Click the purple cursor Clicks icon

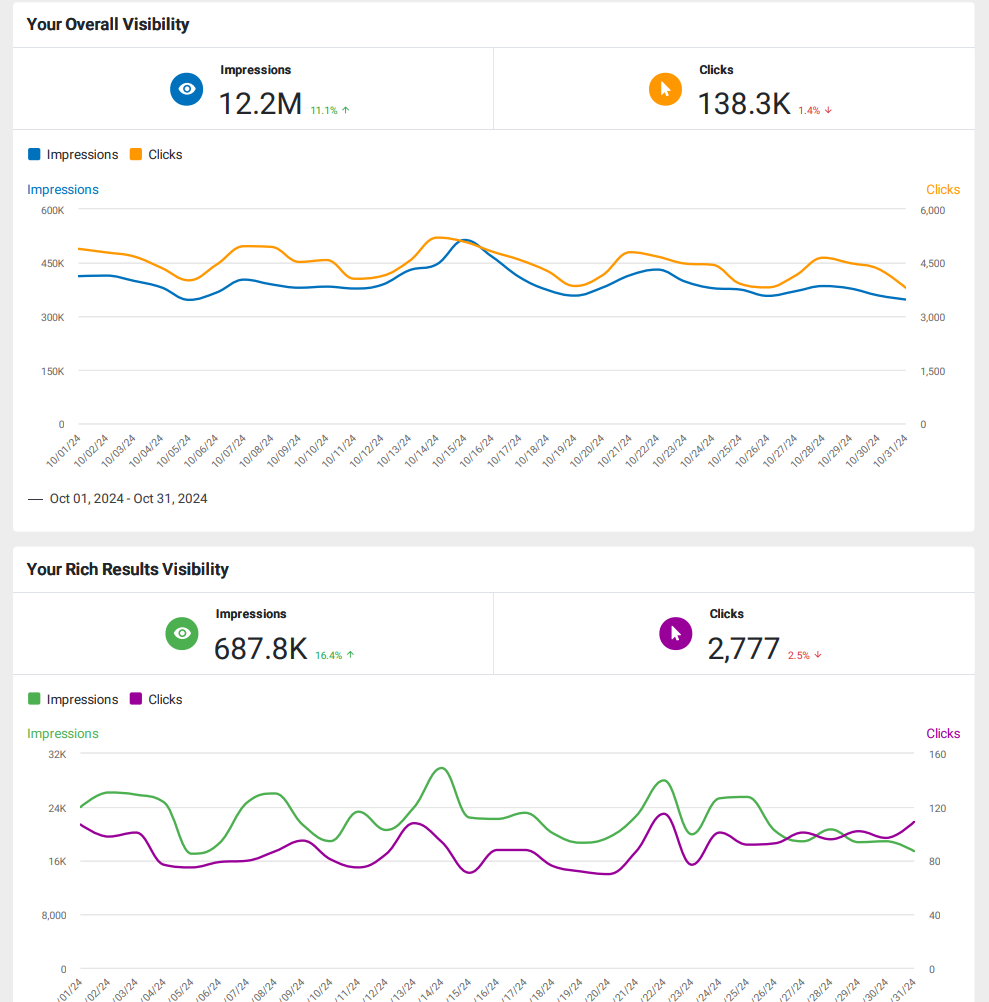[x=675, y=633]
